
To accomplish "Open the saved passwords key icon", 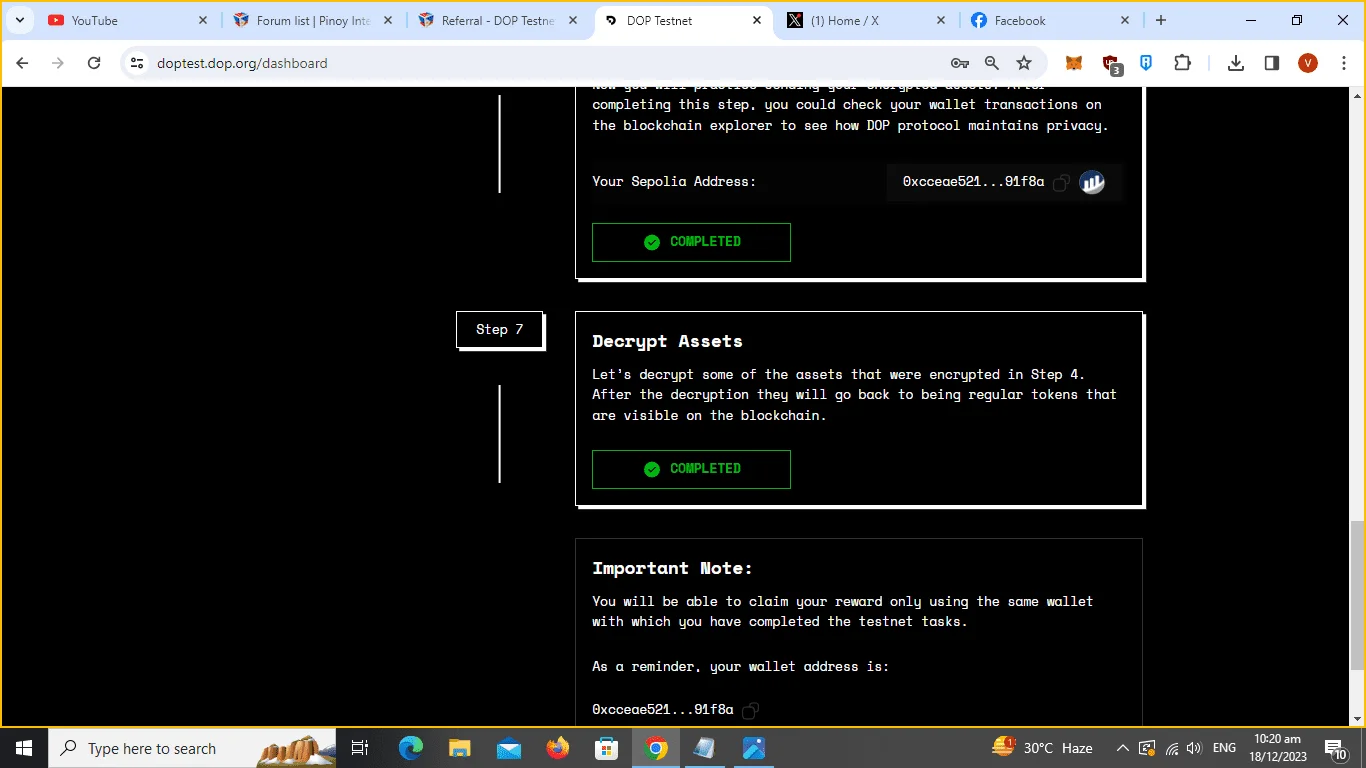I will click(960, 63).
